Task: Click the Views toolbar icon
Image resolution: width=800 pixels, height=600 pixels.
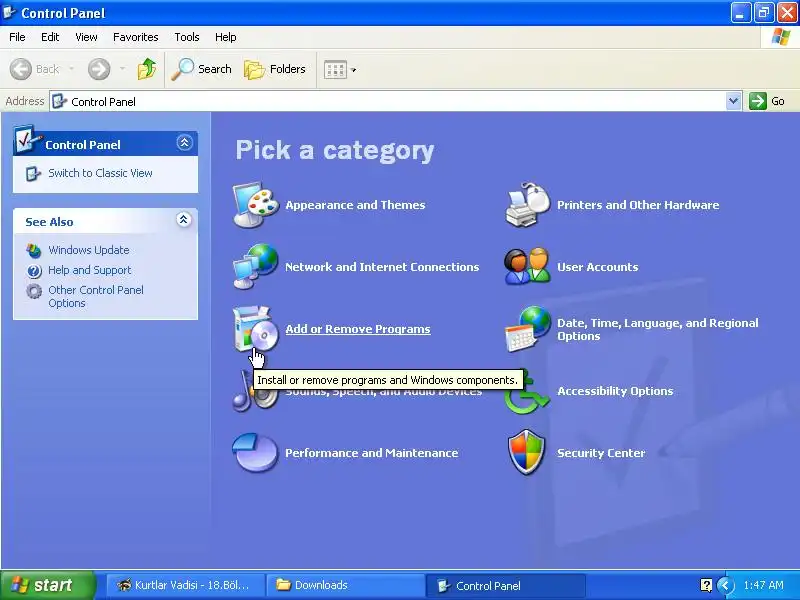Action: tap(335, 69)
